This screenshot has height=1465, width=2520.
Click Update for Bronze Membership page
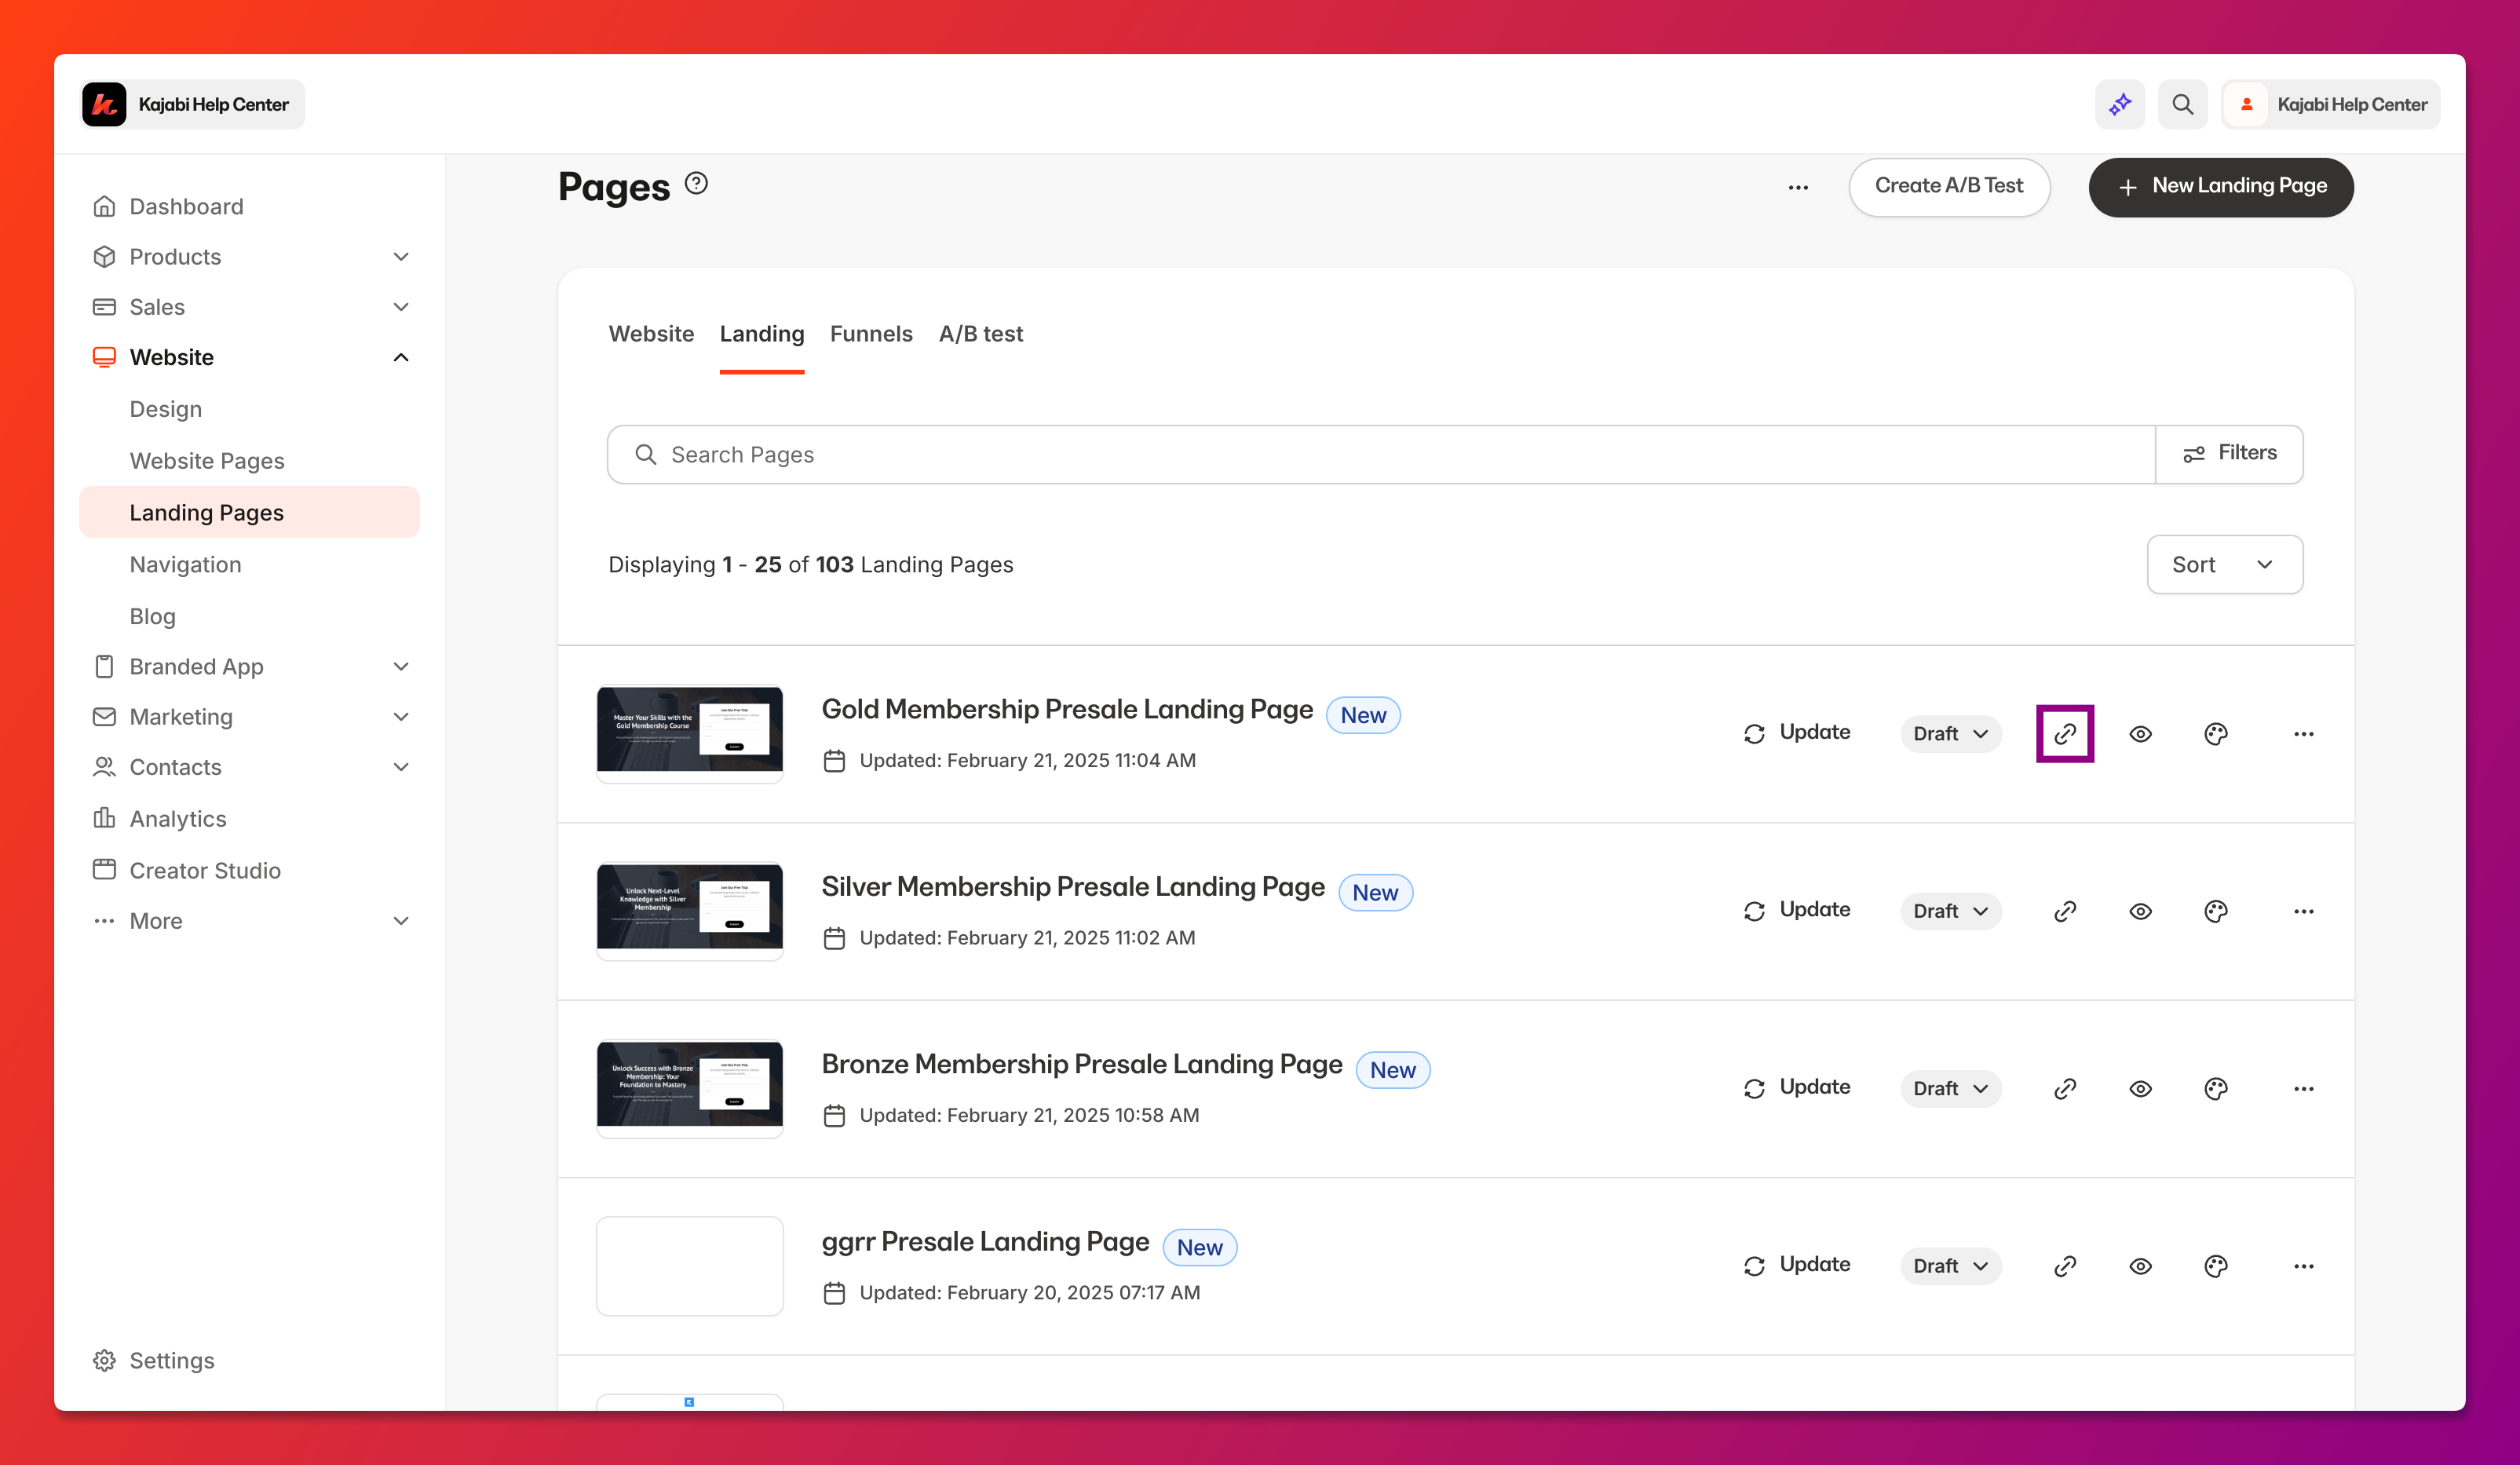1796,1087
